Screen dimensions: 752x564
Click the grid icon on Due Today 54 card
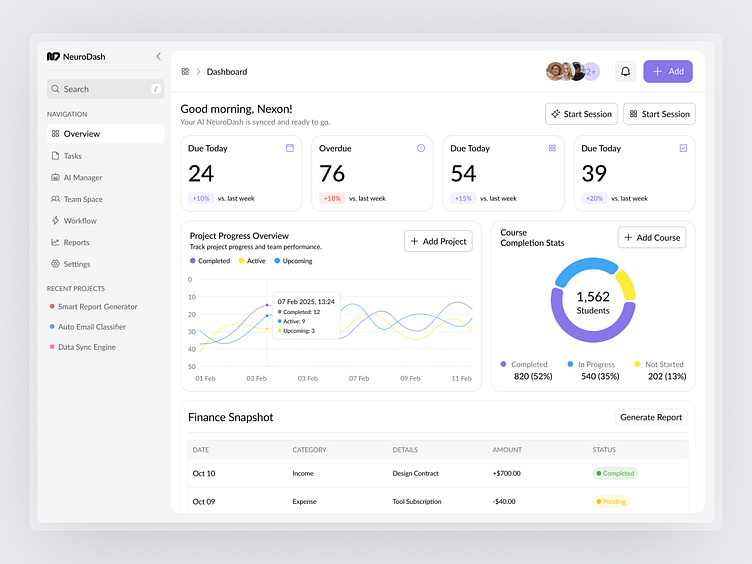point(552,148)
